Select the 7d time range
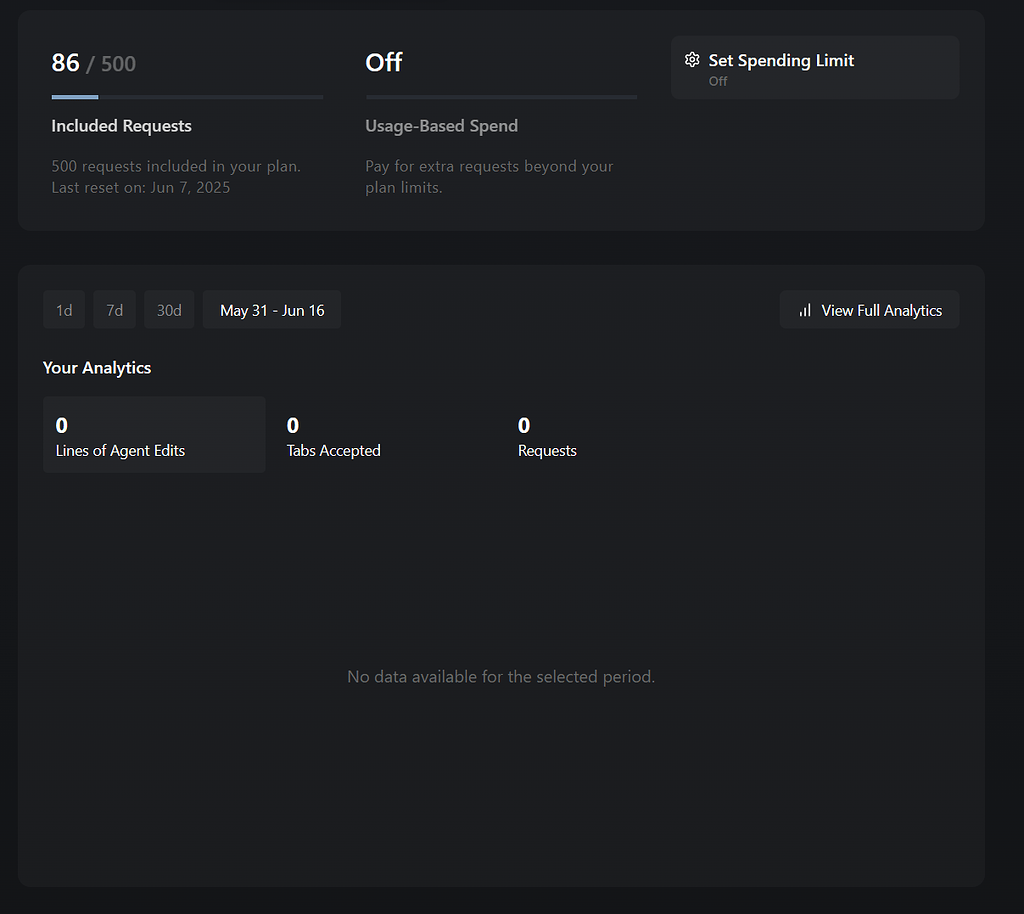This screenshot has height=914, width=1024. [114, 309]
